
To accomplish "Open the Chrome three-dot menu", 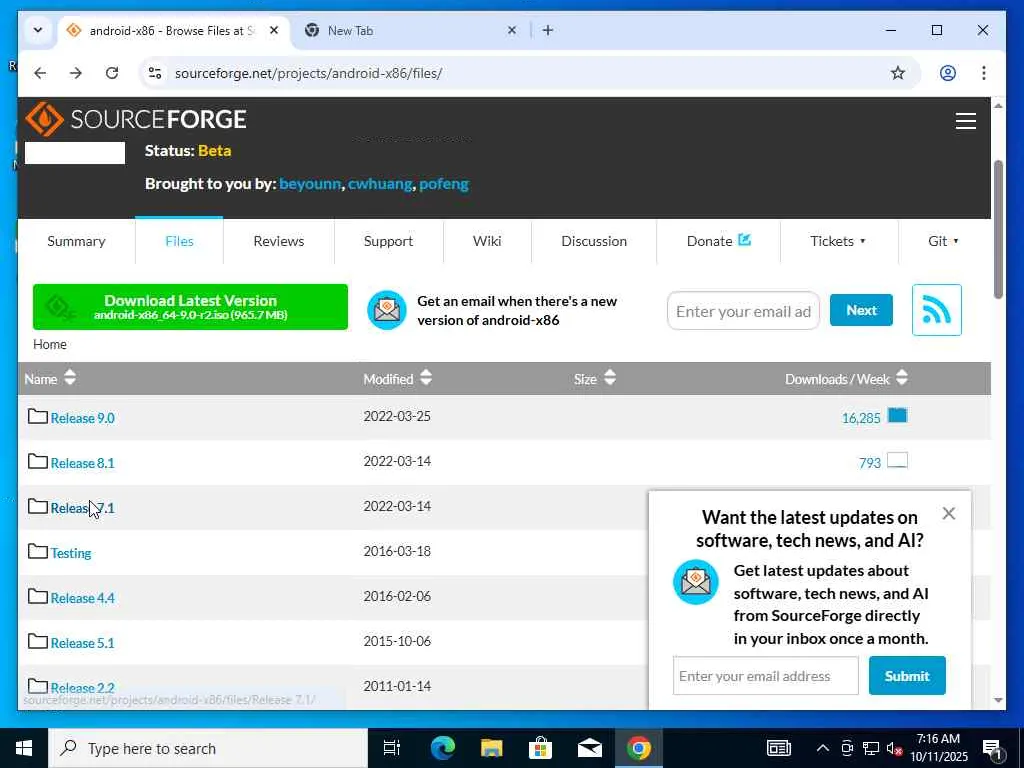I will click(984, 73).
